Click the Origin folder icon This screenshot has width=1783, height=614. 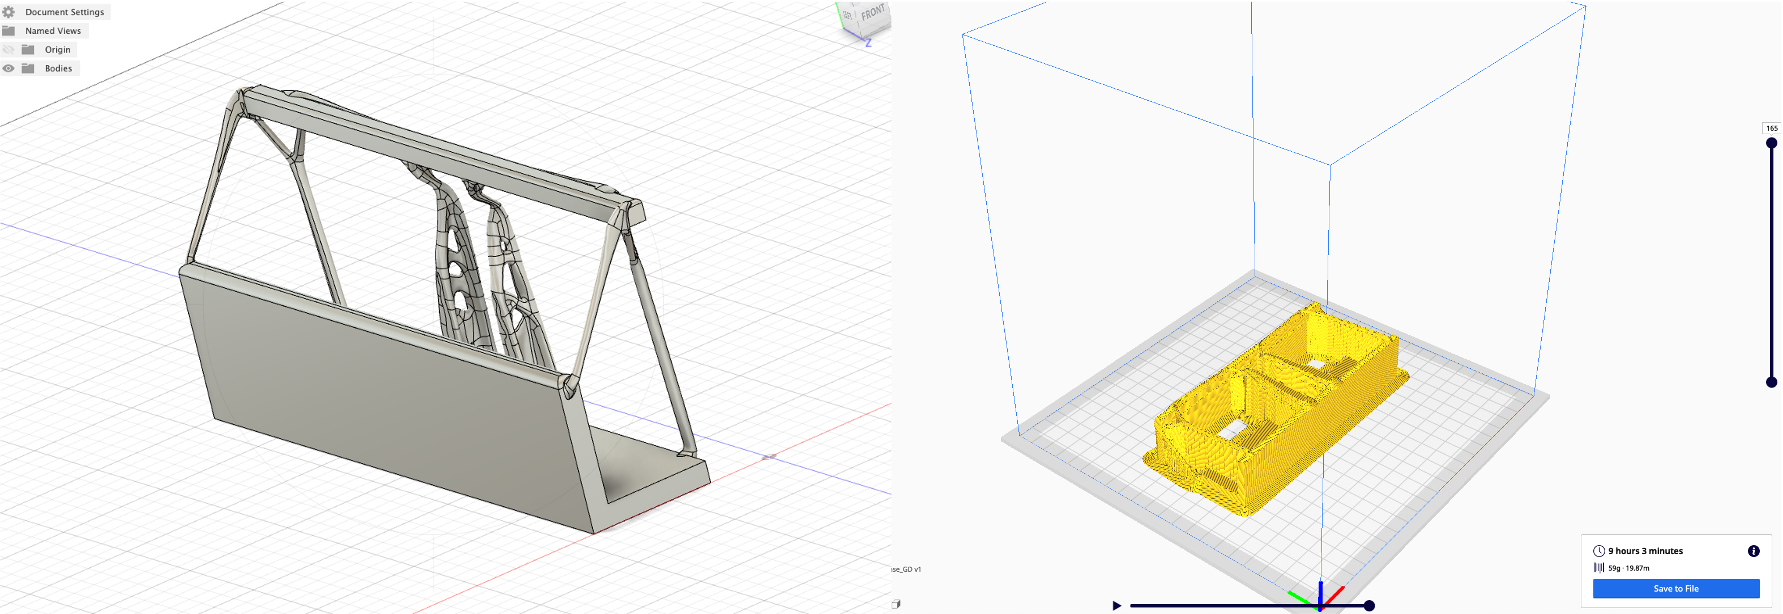[28, 49]
